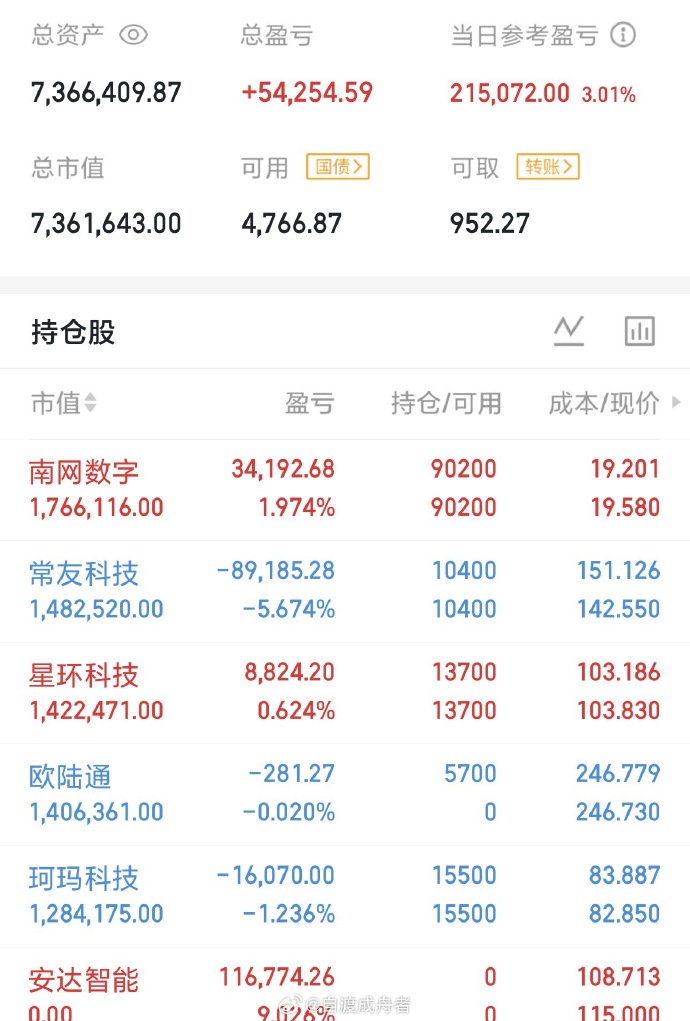Open 欧陆通 stock details
The width and height of the screenshot is (690, 1021).
point(70,776)
